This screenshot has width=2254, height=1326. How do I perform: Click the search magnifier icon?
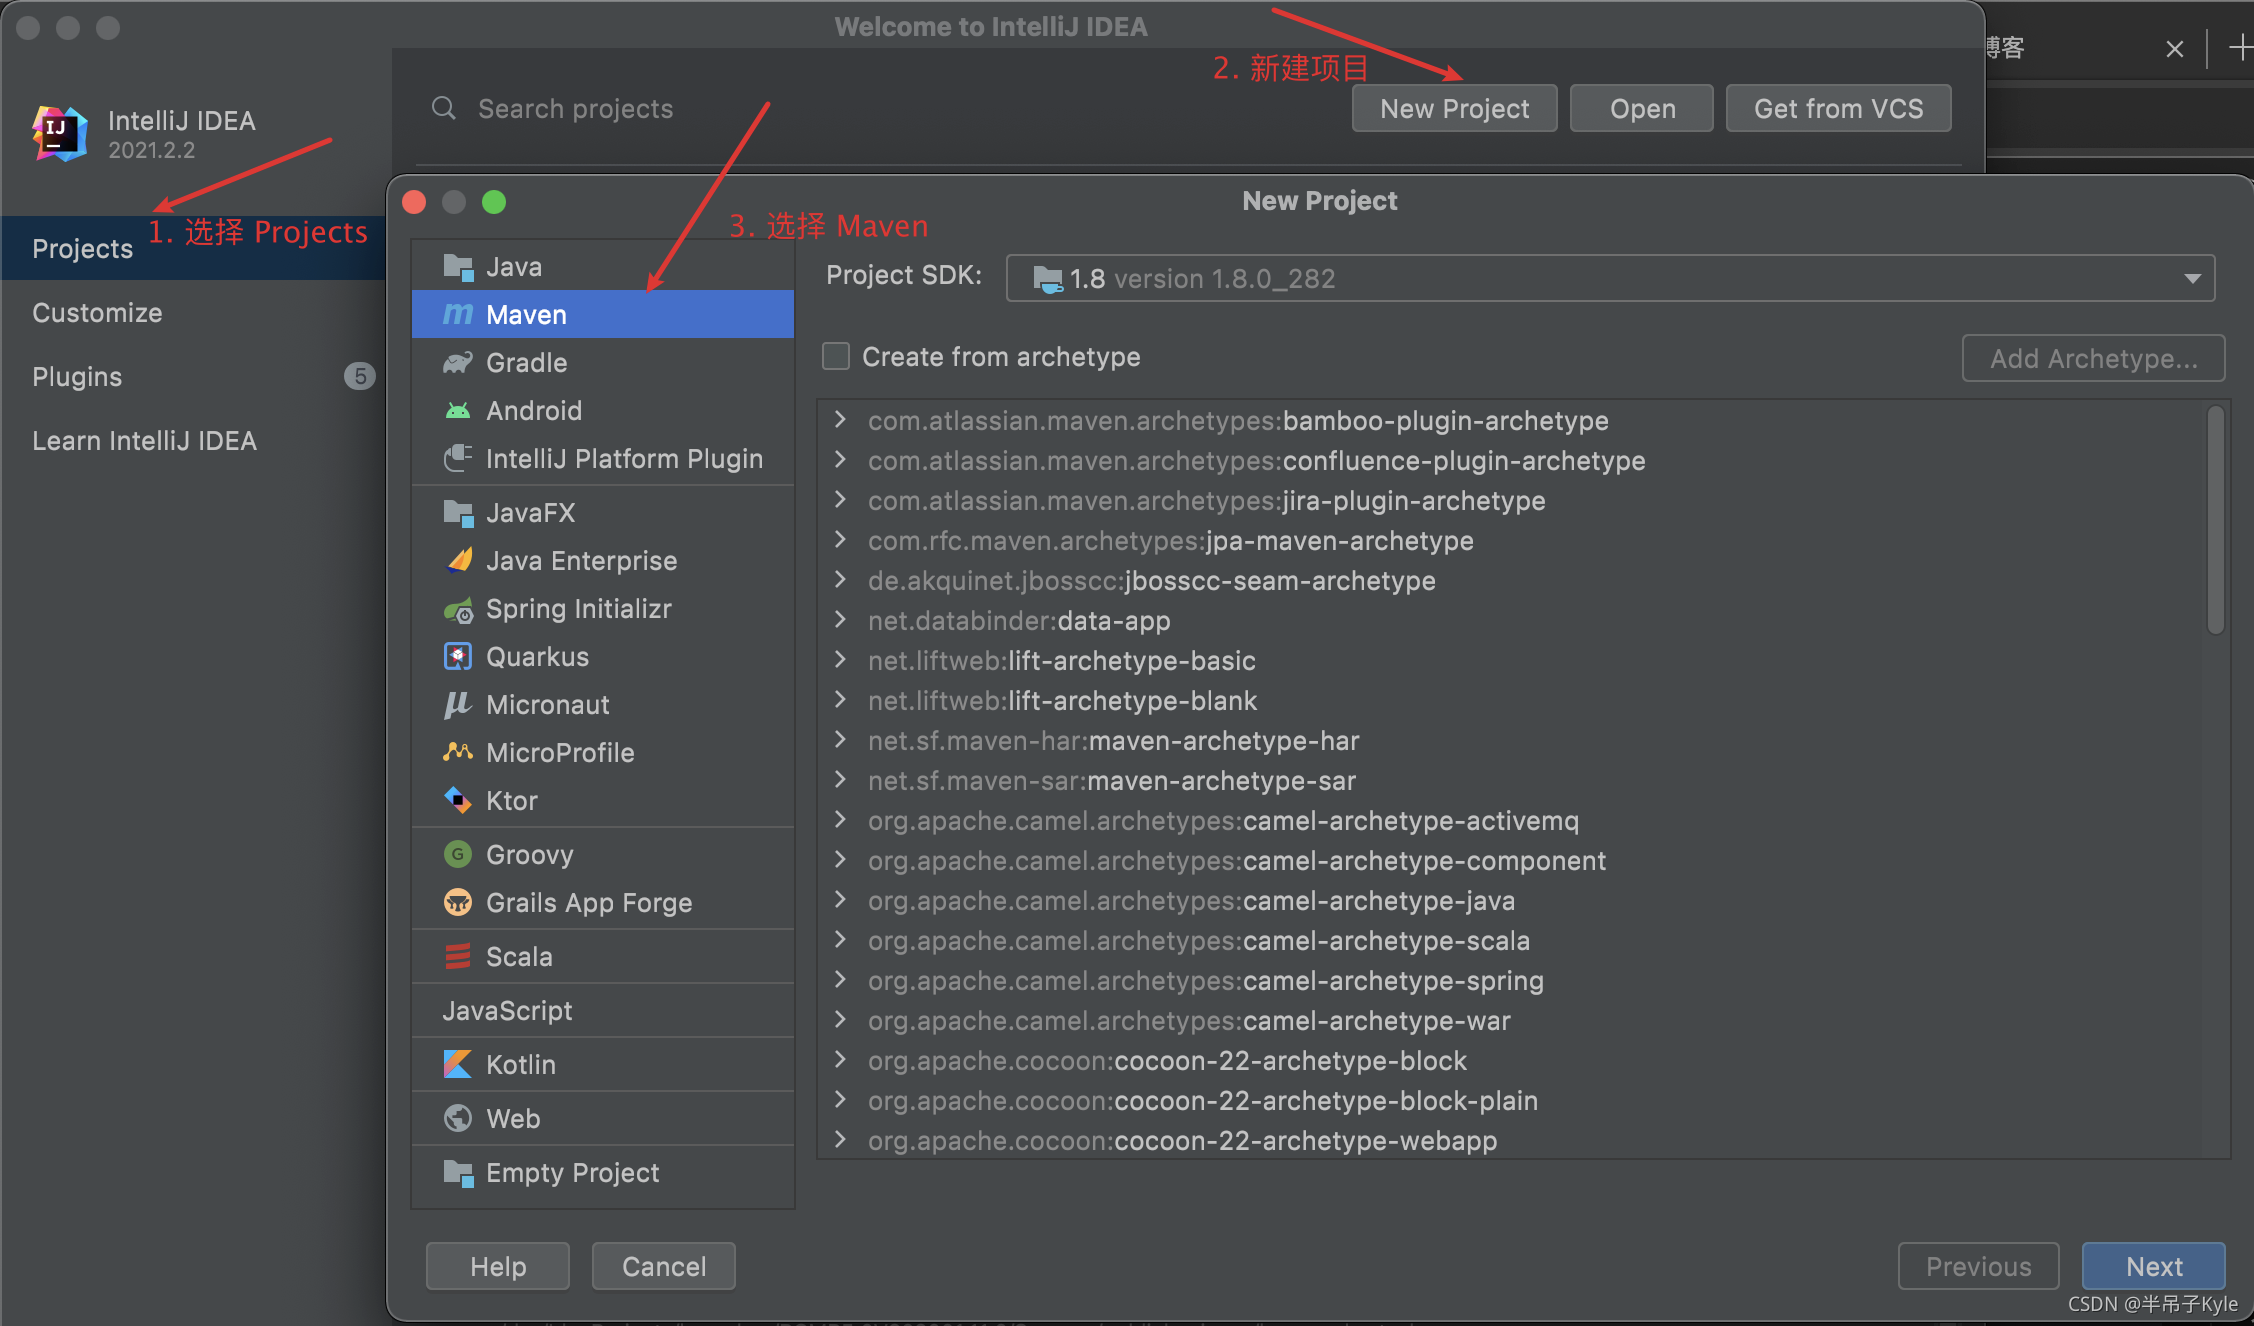pos(444,108)
